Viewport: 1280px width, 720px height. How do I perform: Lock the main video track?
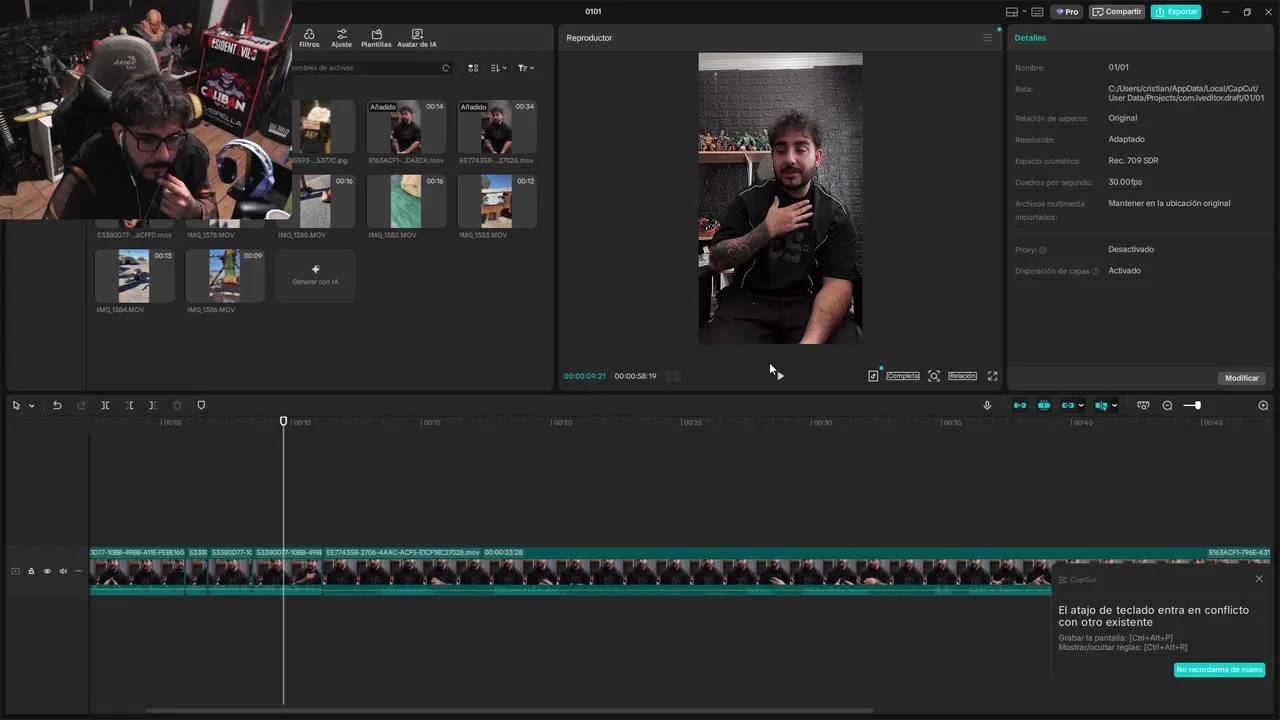[x=31, y=571]
